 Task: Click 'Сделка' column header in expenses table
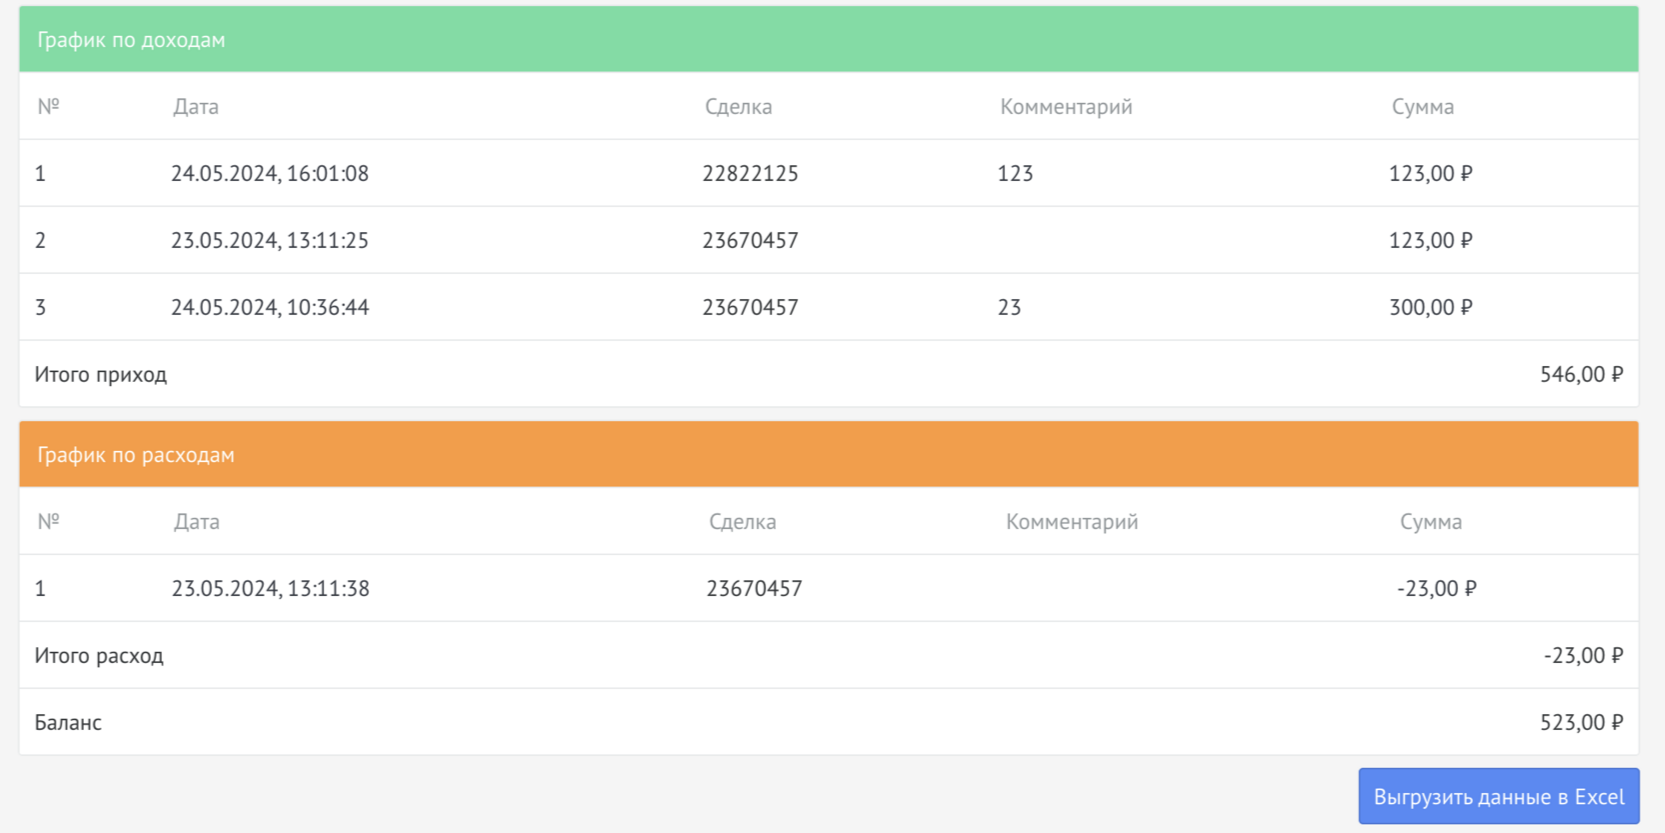[742, 522]
